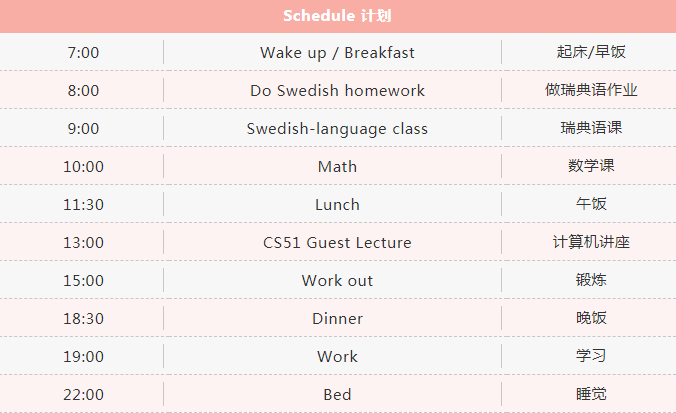Select the 数学课 cell

(x=591, y=167)
